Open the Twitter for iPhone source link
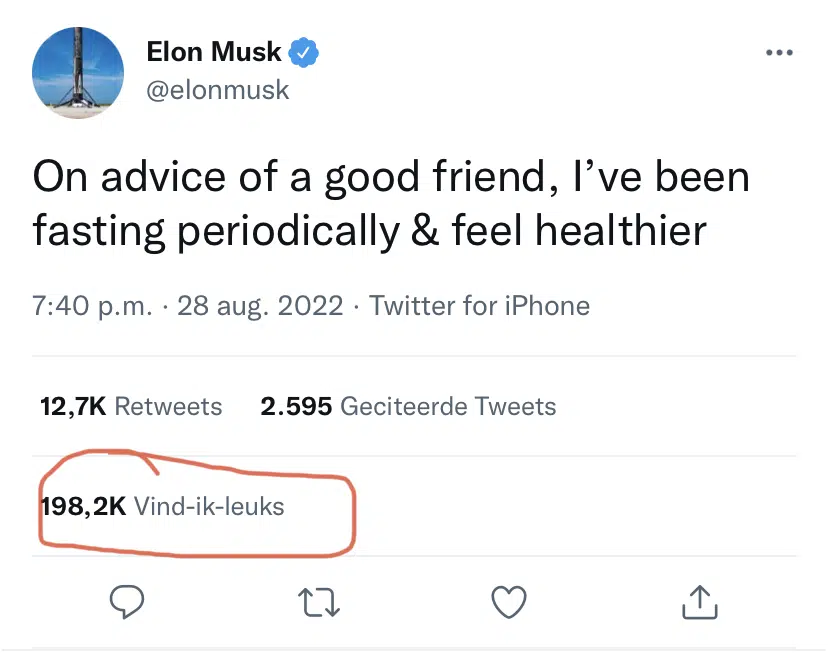 (480, 306)
